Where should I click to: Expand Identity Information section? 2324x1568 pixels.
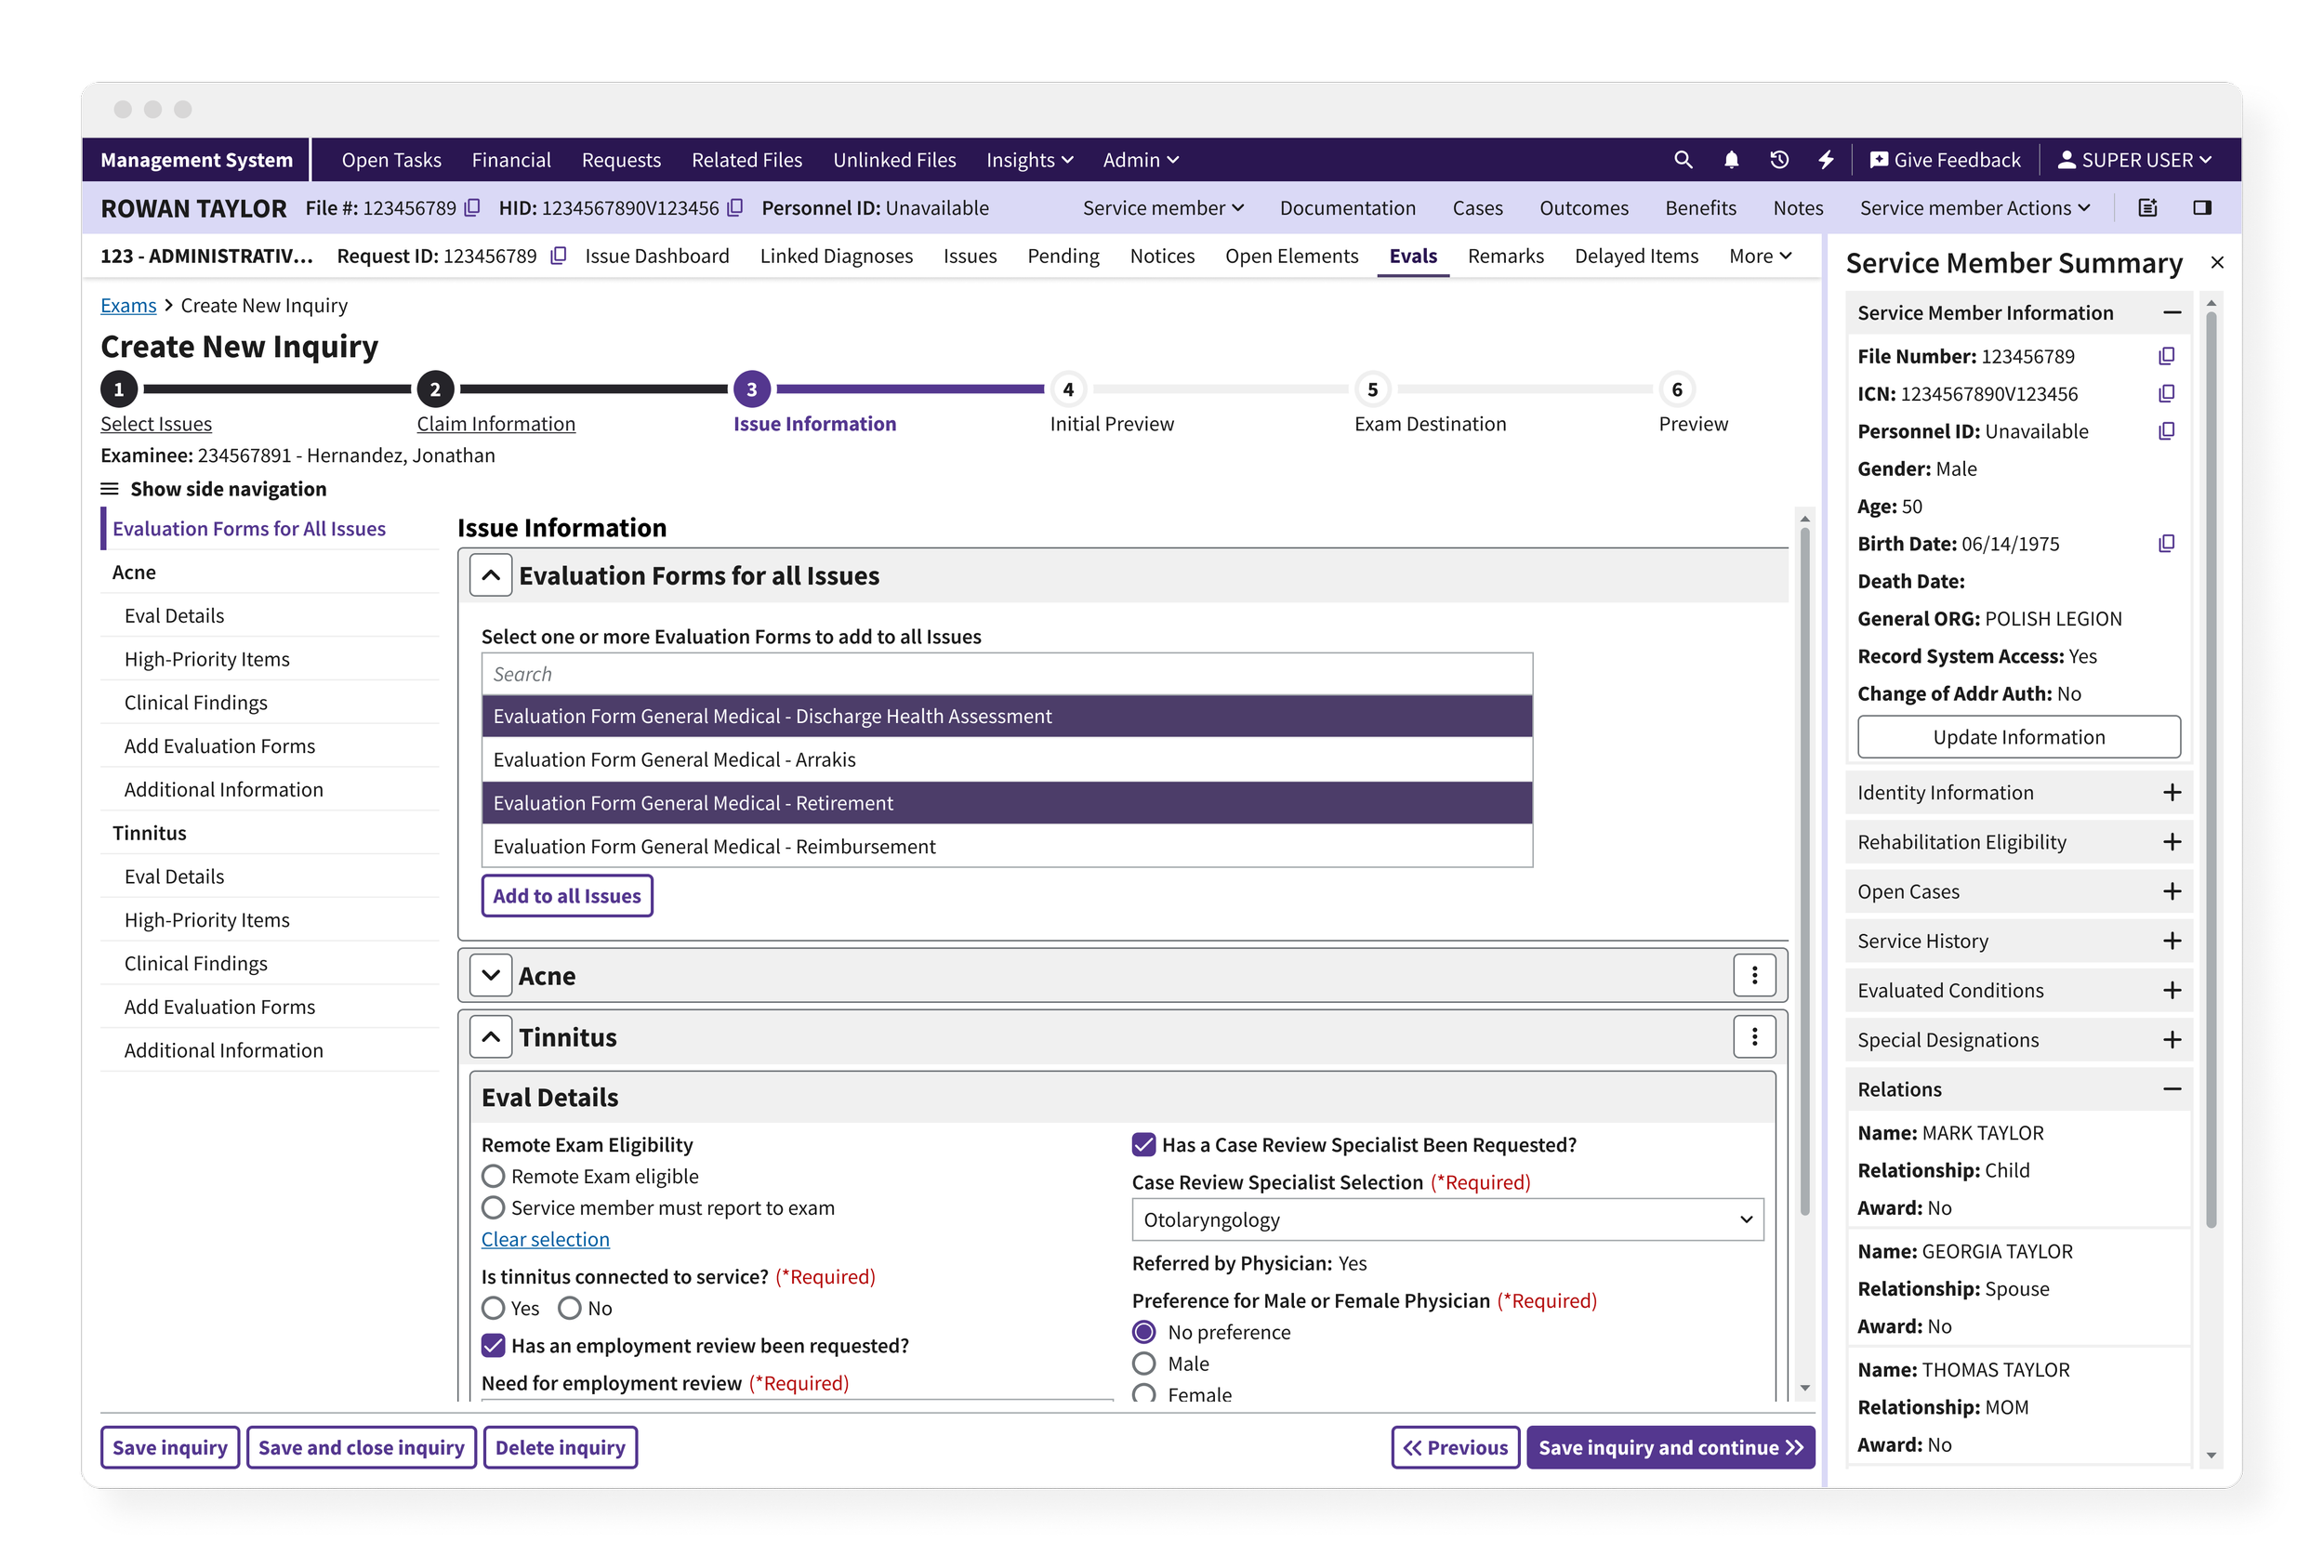(x=2171, y=793)
